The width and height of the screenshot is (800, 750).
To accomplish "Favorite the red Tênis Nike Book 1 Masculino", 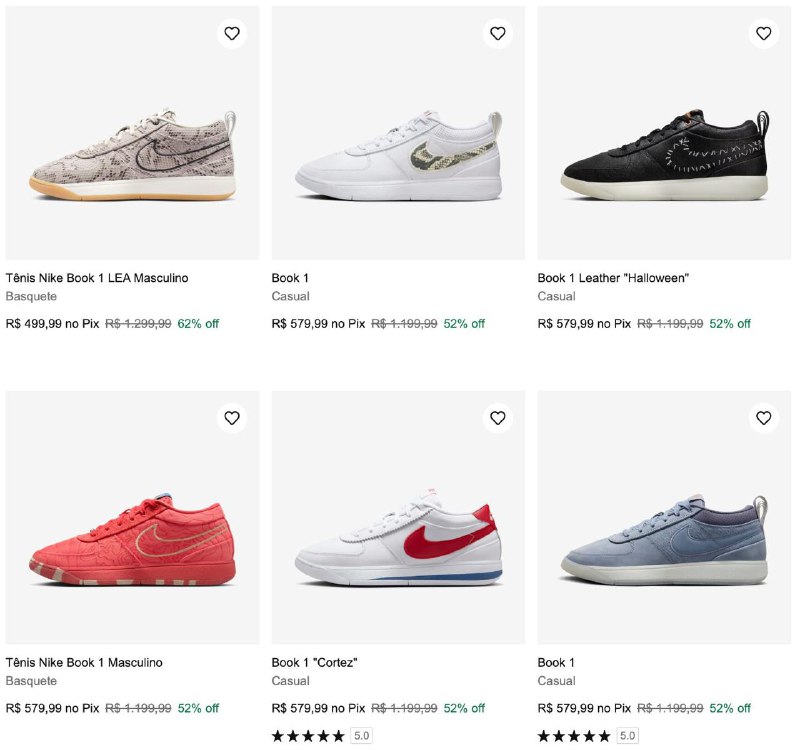I will click(232, 419).
